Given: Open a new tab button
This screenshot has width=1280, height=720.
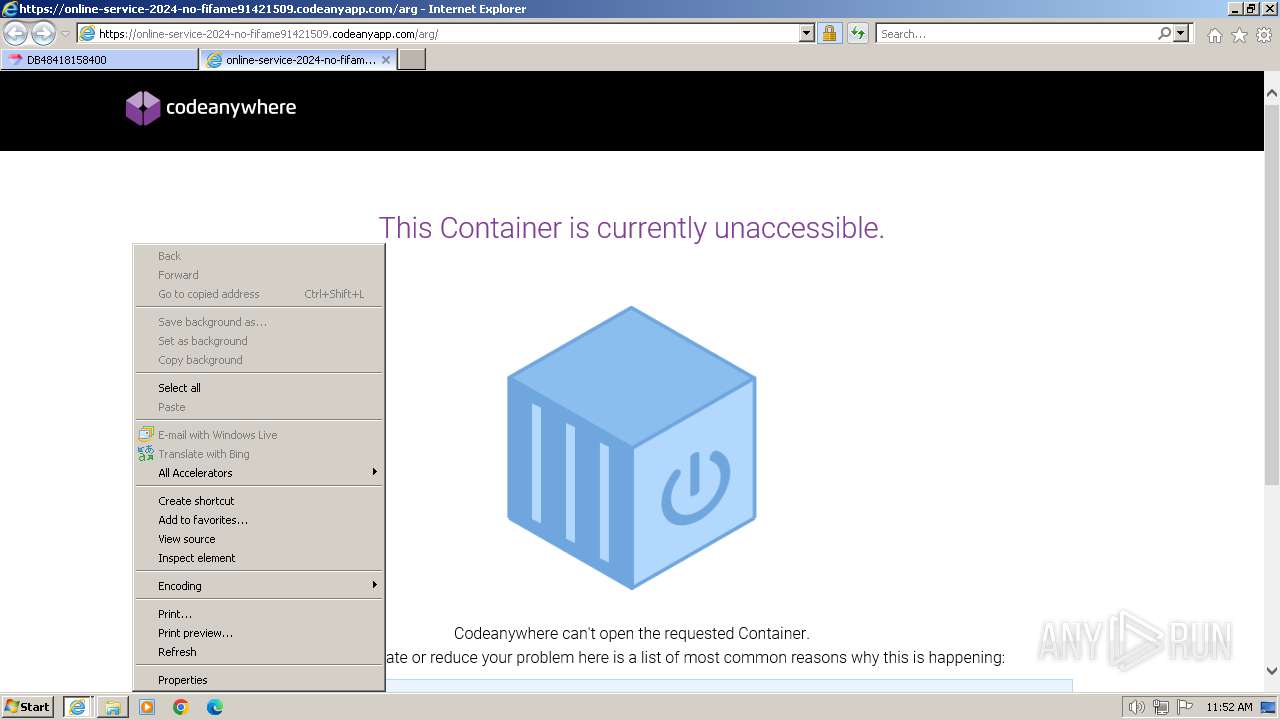Looking at the screenshot, I should point(412,60).
